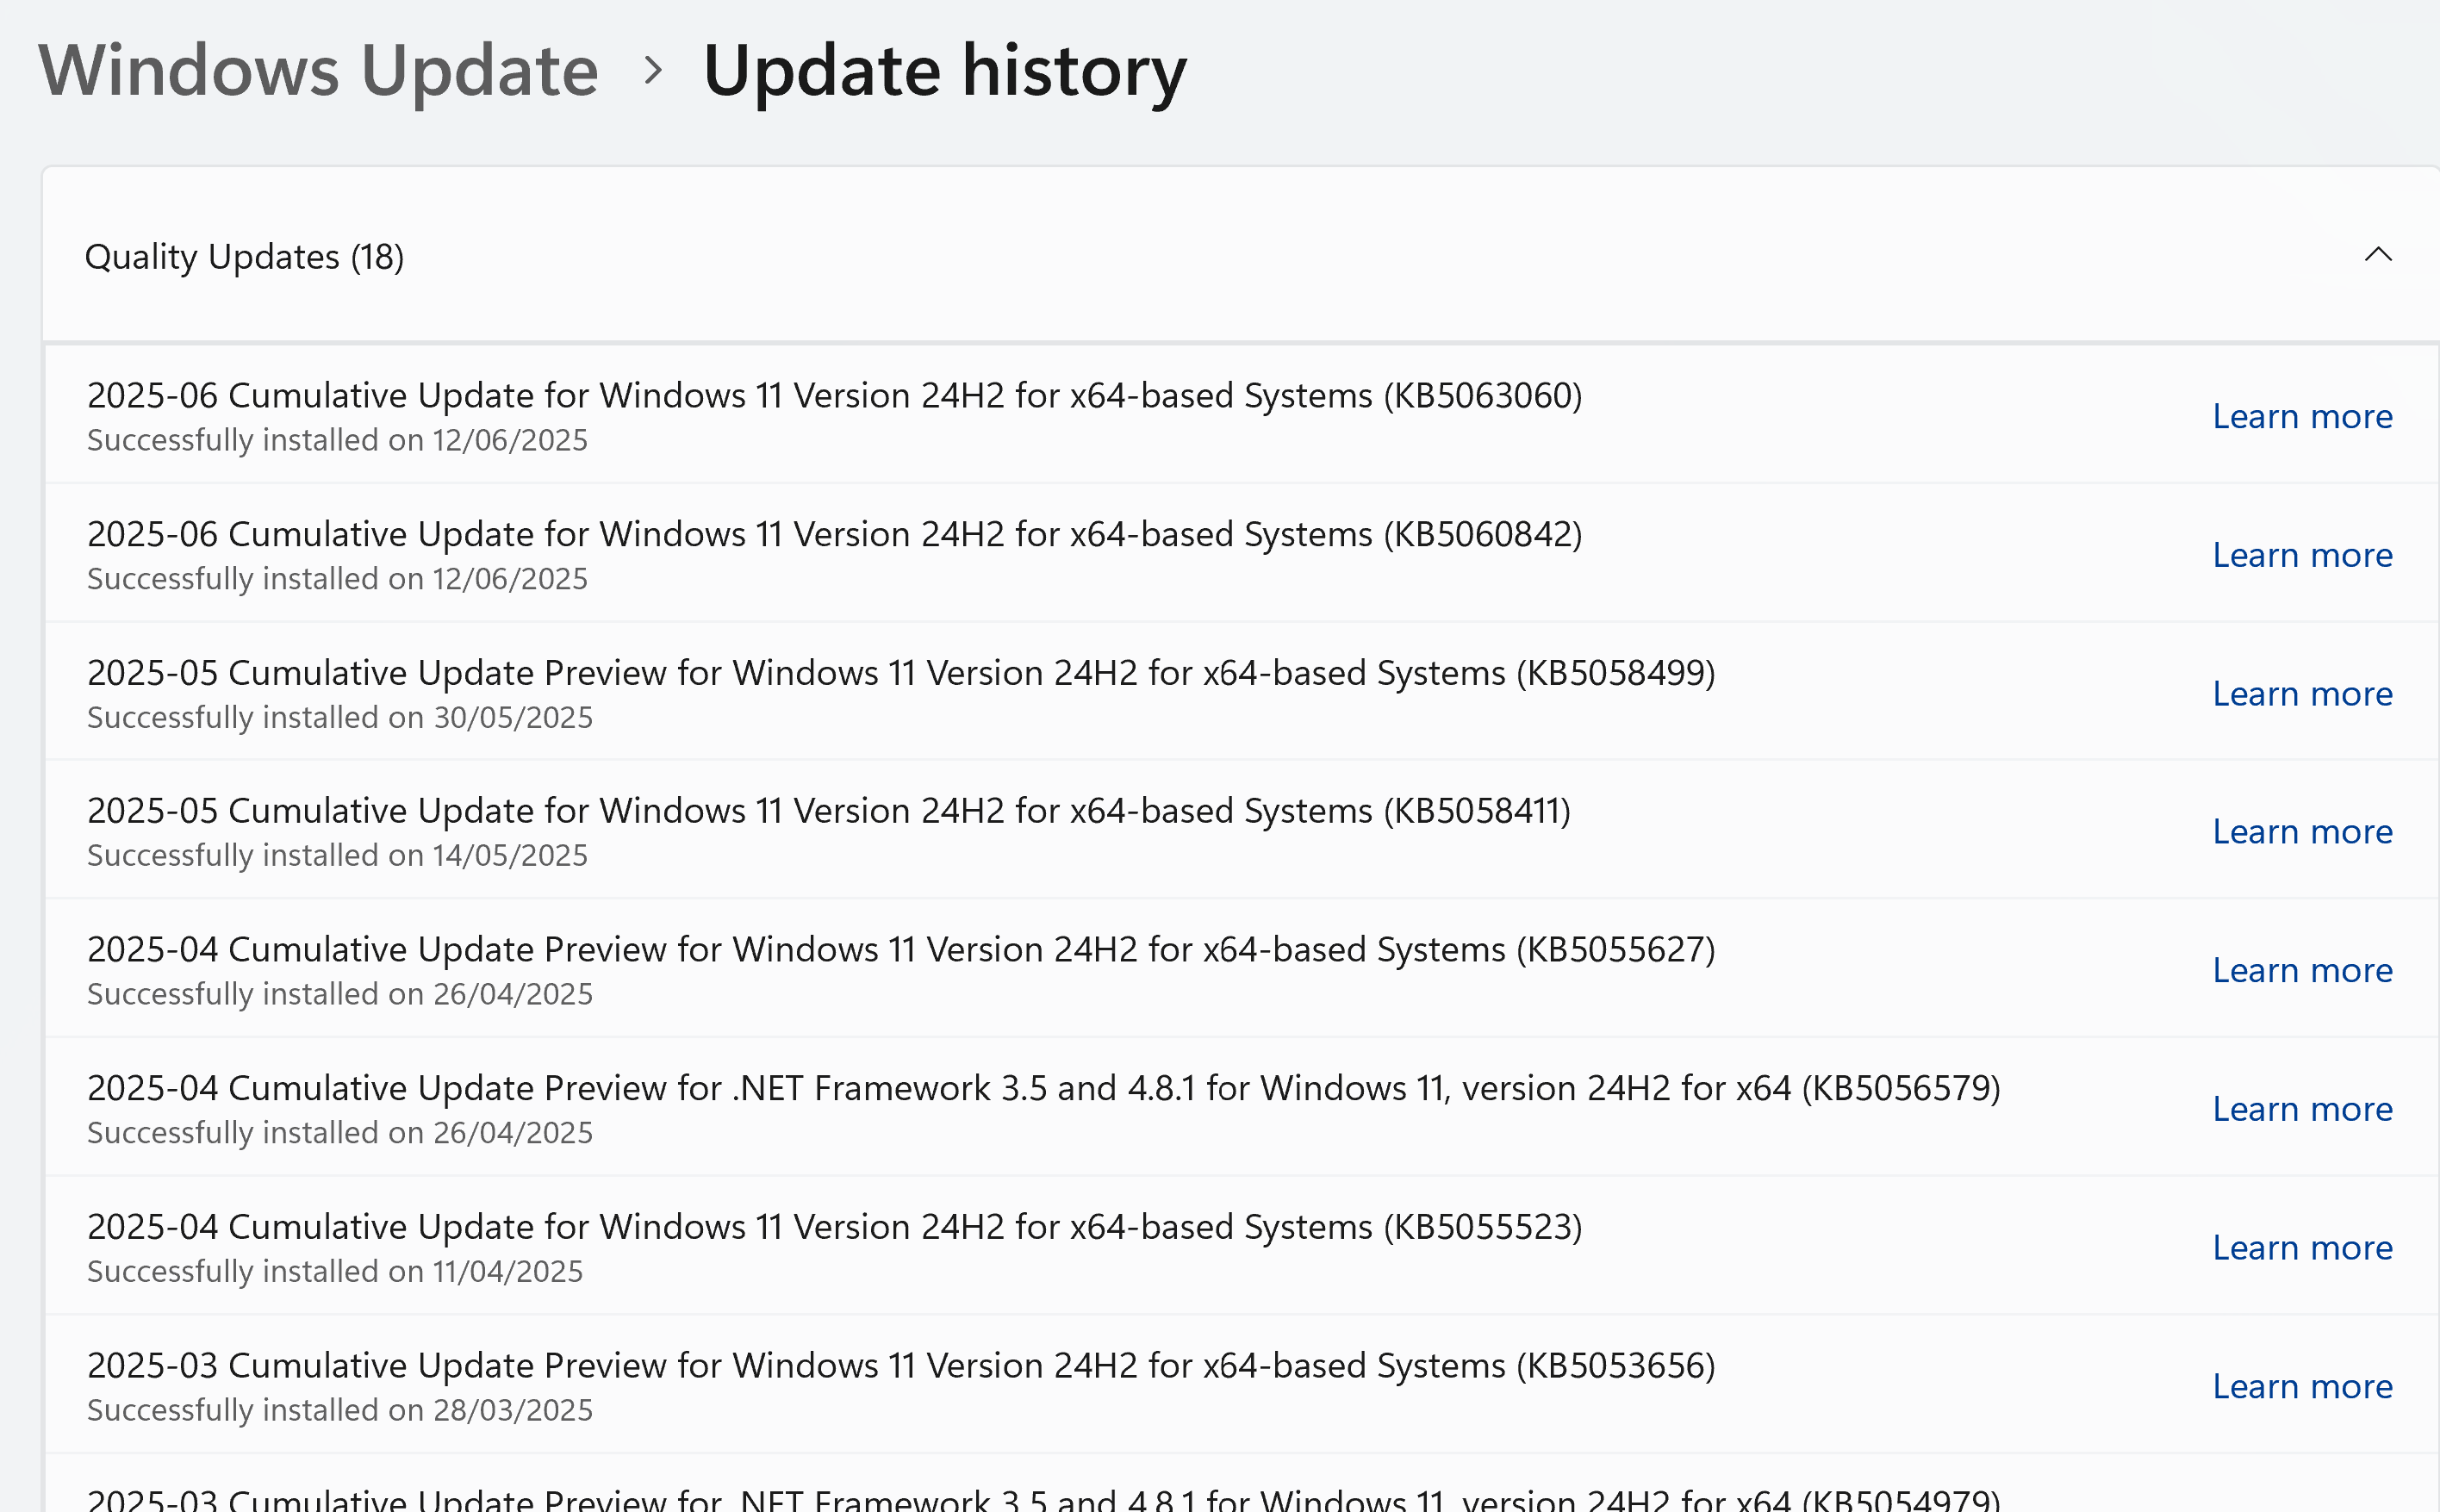
Task: Select the KB5053656 update preview title
Action: click(x=901, y=1367)
